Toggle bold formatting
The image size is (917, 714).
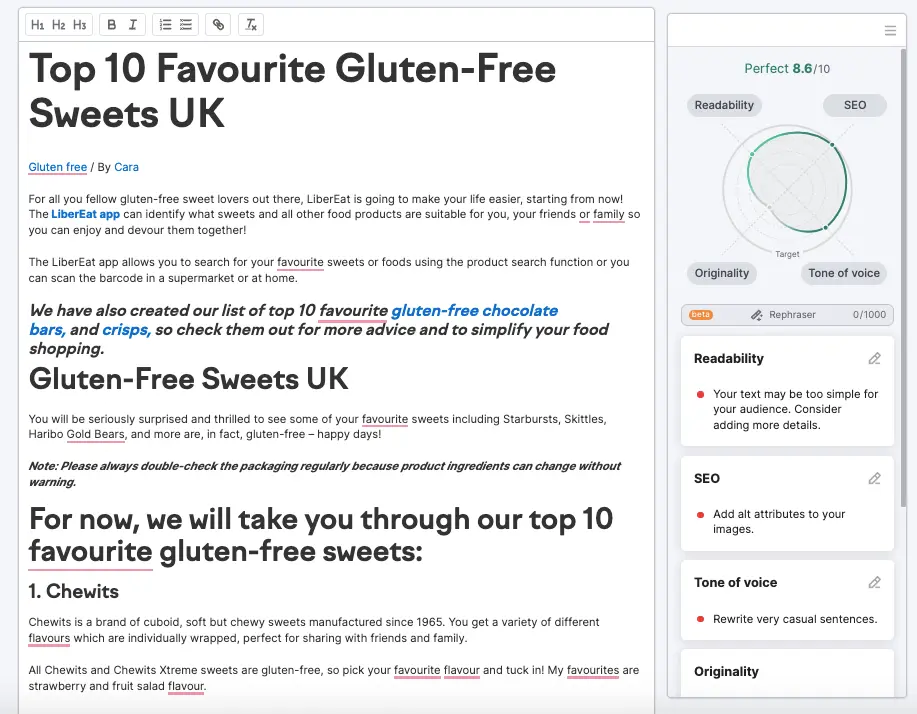112,25
